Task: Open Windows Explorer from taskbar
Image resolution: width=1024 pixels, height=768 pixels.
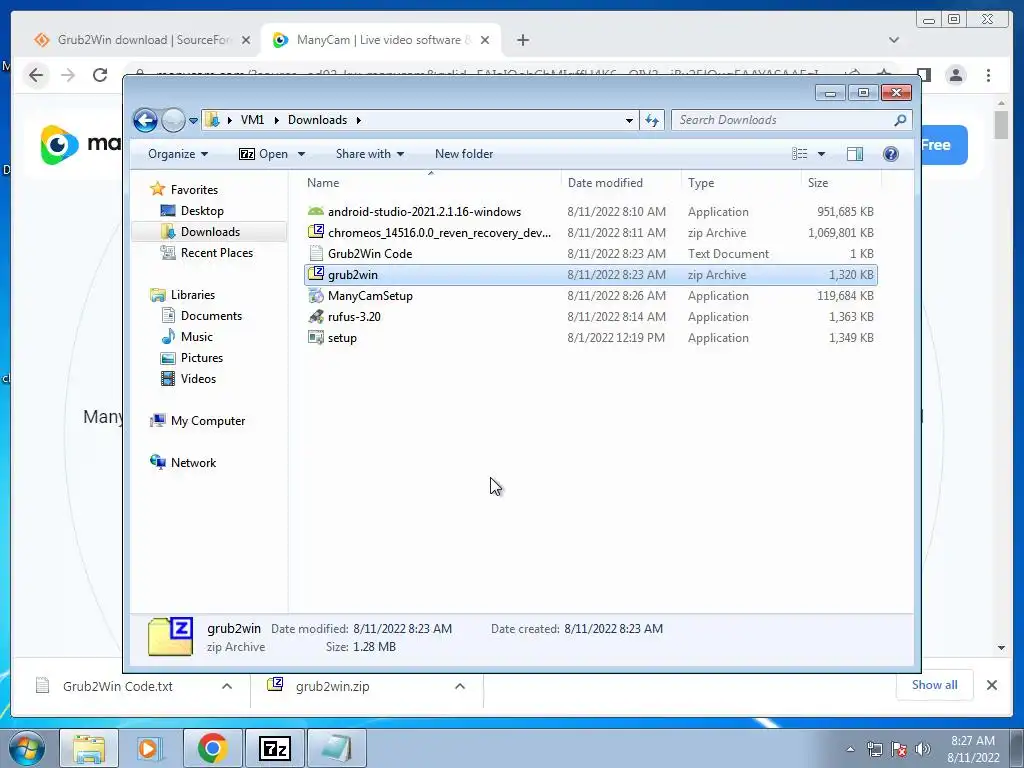Action: point(89,748)
